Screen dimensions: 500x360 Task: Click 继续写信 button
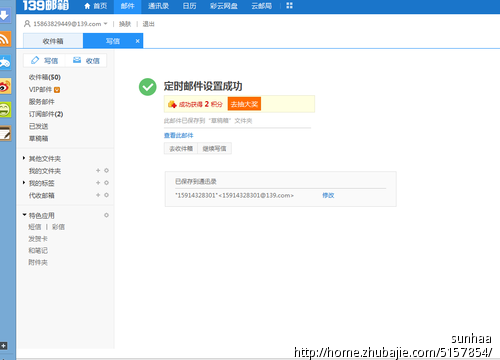[x=214, y=149]
